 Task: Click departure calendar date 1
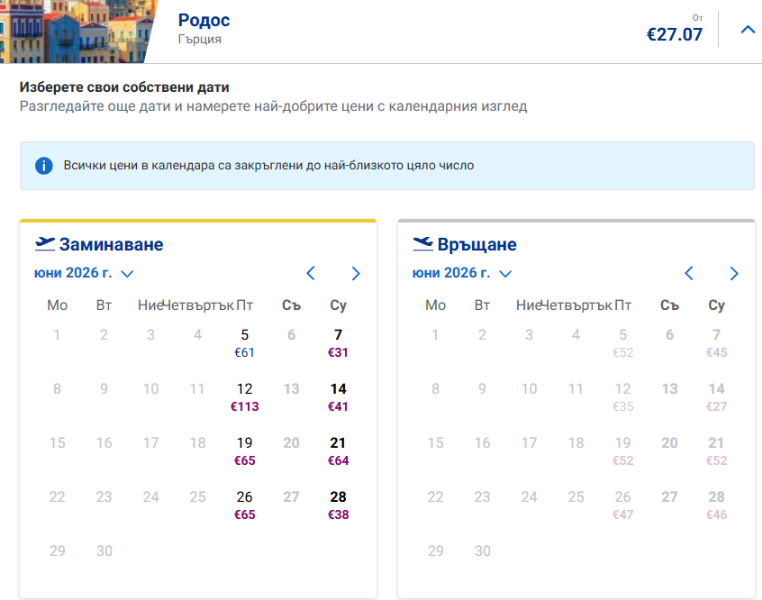pyautogui.click(x=57, y=335)
